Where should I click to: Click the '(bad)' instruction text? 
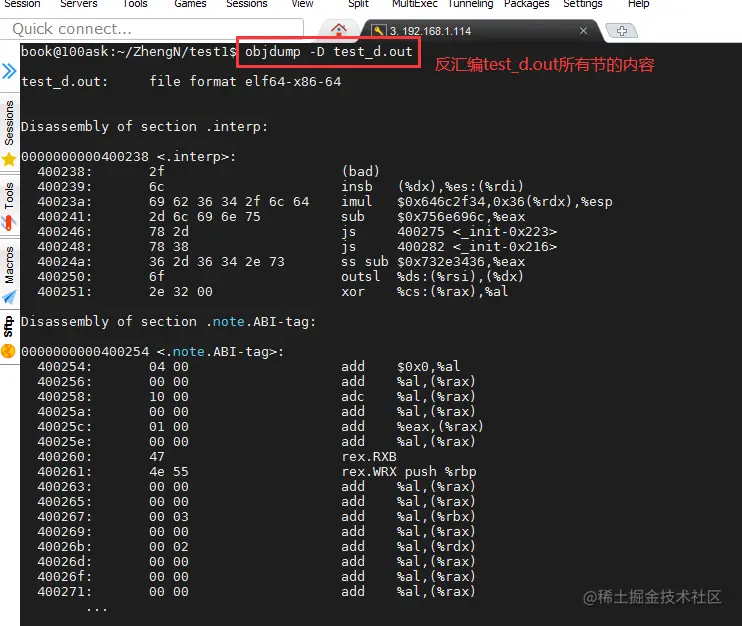(361, 171)
